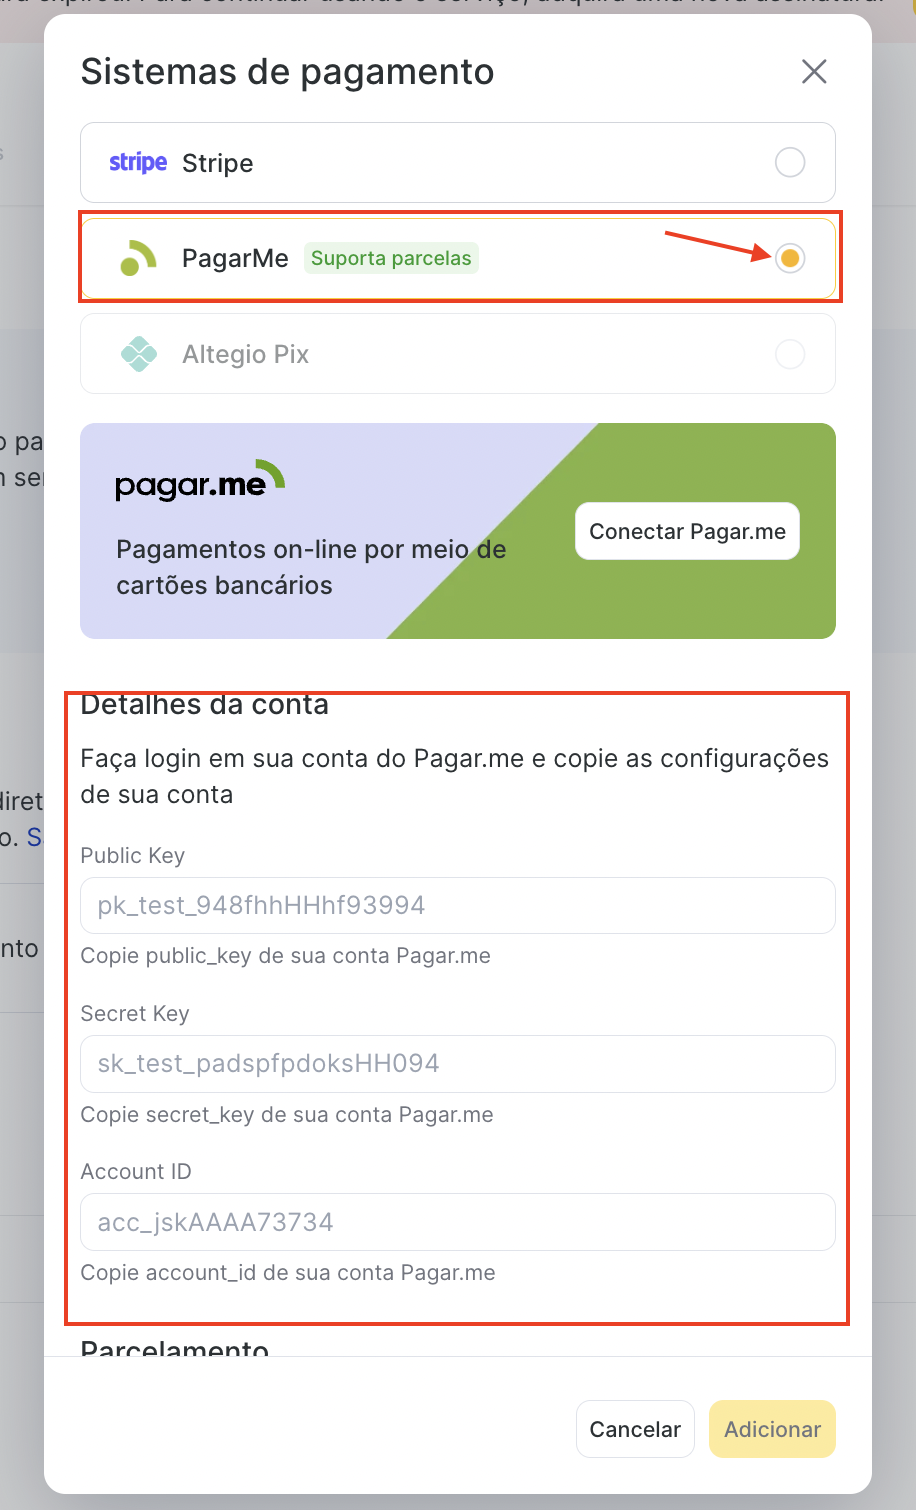This screenshot has width=916, height=1510.
Task: Click the Cancelar button
Action: pos(635,1429)
